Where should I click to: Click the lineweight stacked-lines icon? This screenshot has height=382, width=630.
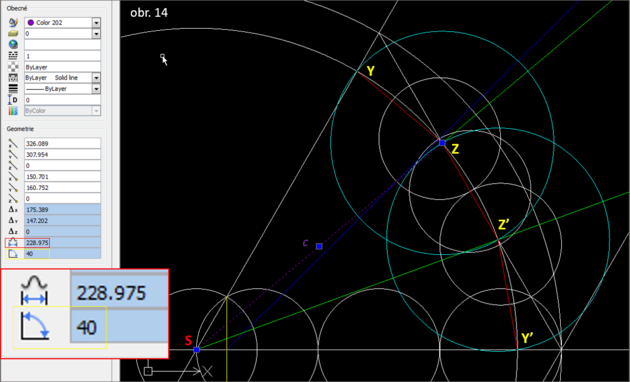[x=13, y=89]
